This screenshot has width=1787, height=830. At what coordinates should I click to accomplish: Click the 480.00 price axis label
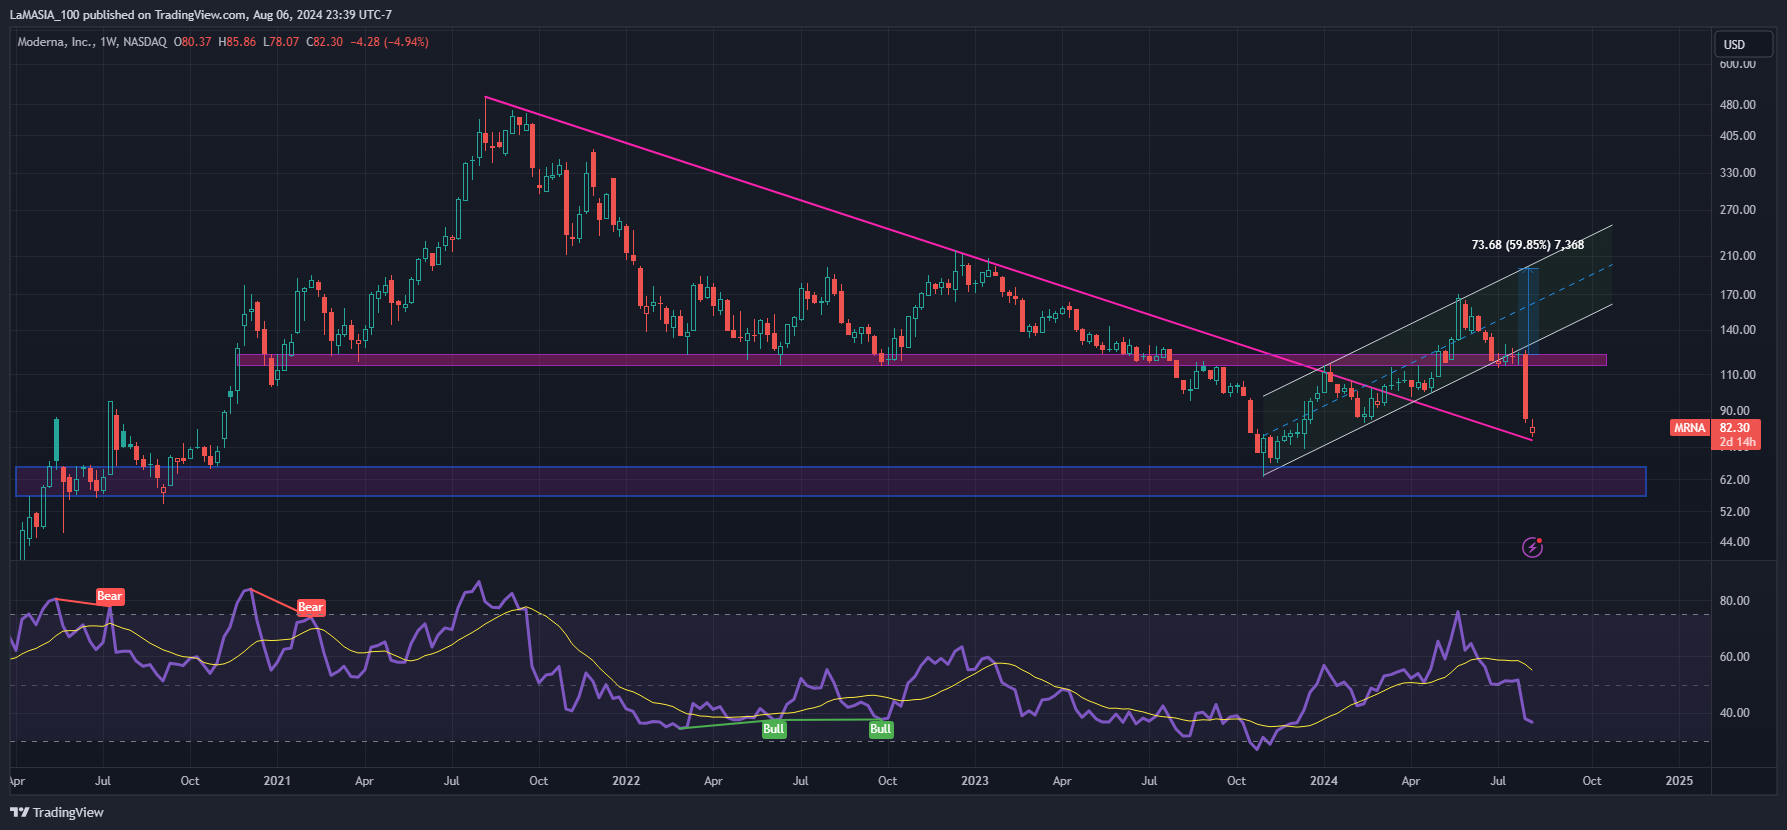click(x=1737, y=105)
